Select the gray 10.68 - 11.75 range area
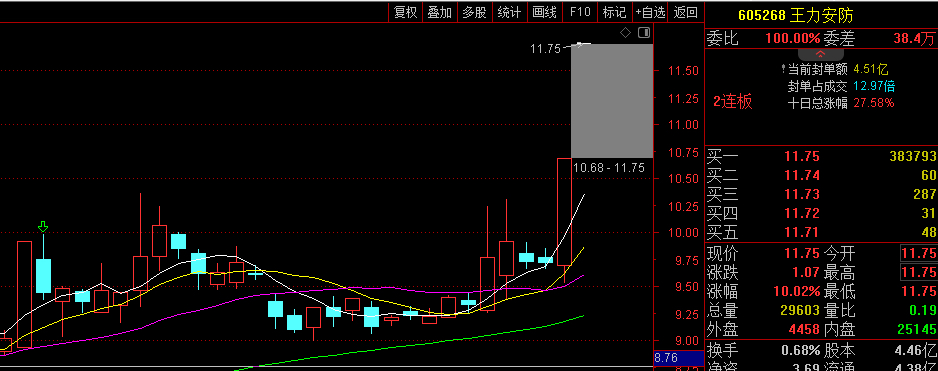The height and width of the screenshot is (371, 938). (x=612, y=101)
